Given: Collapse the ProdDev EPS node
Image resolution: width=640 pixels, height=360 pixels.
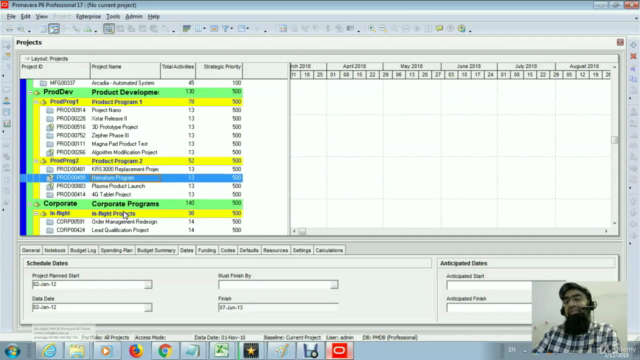Looking at the screenshot, I should point(30,93).
